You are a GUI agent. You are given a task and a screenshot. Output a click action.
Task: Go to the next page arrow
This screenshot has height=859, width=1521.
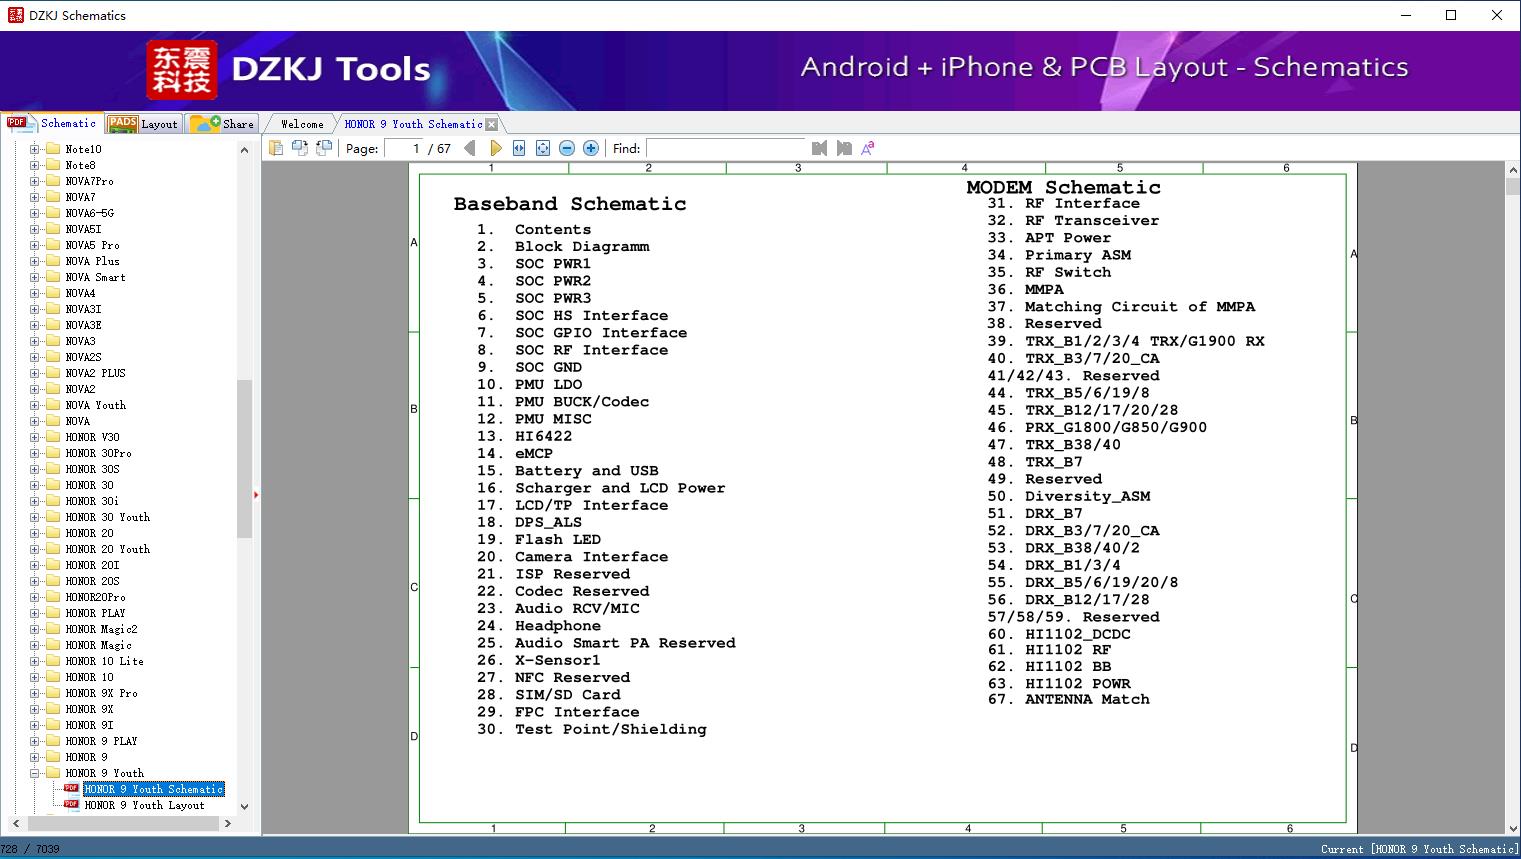[495, 148]
